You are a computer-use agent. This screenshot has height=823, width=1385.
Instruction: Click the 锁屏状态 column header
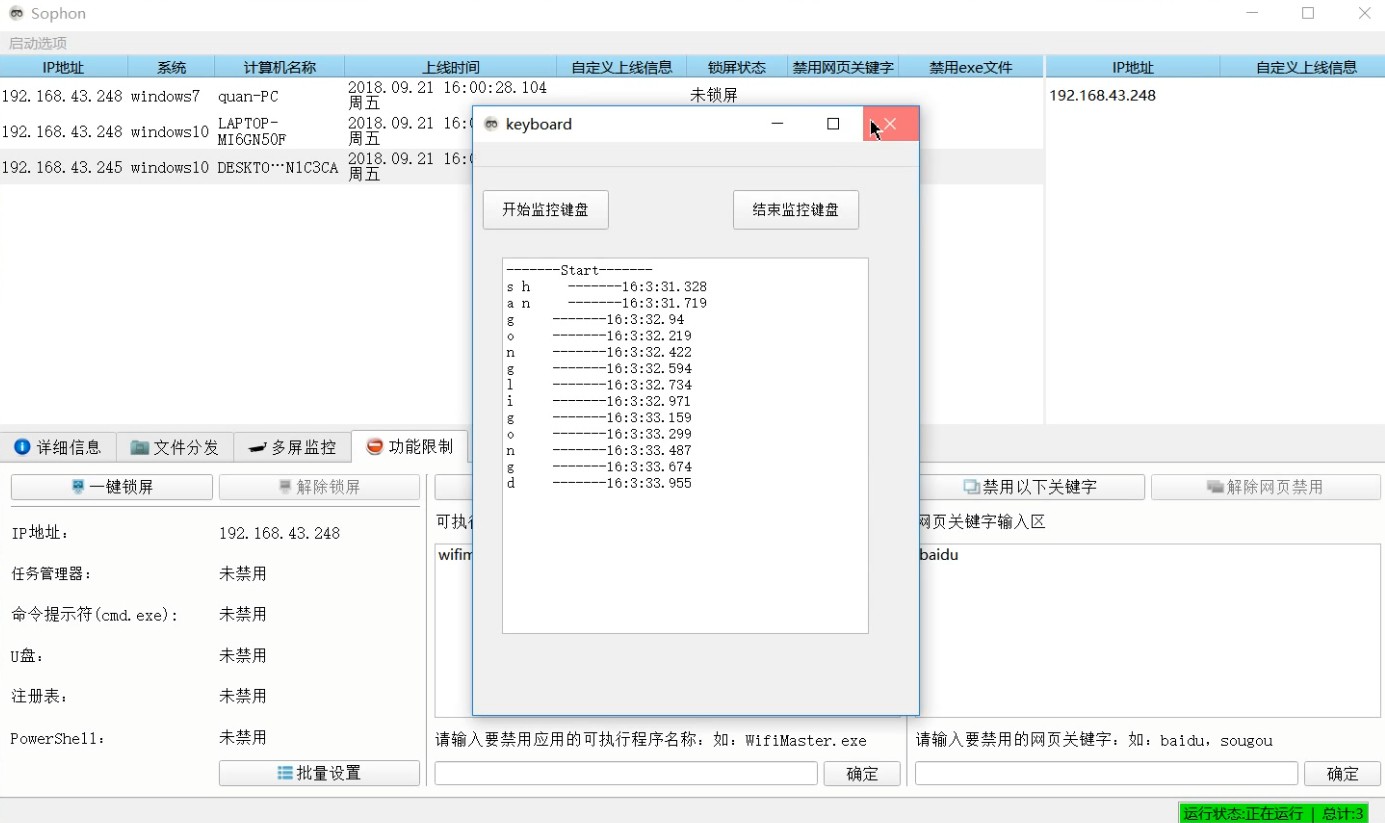(x=737, y=68)
